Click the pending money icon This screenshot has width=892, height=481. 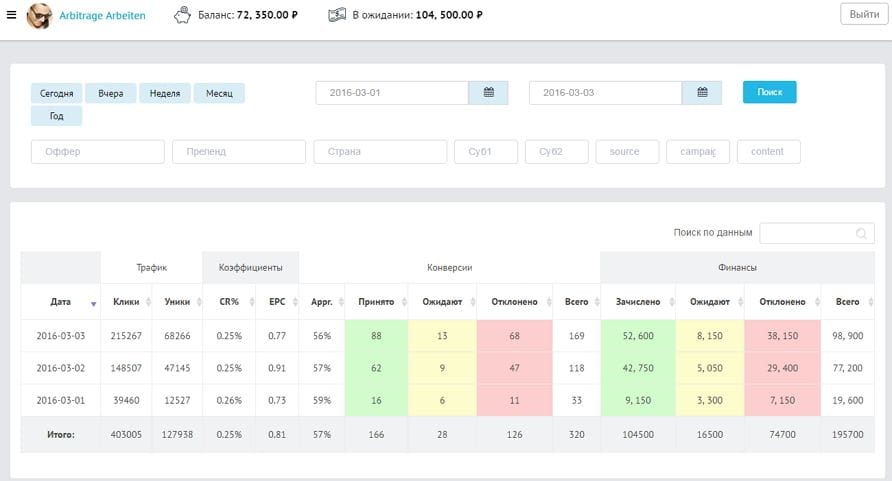click(x=337, y=15)
